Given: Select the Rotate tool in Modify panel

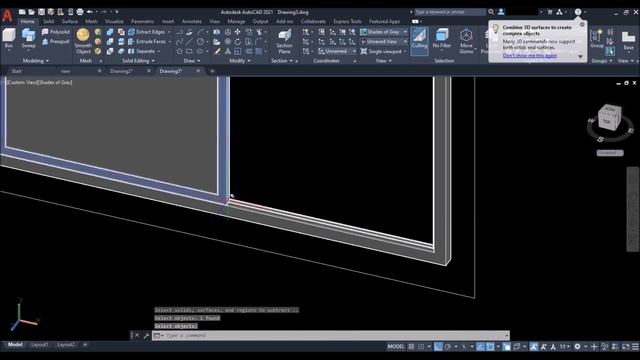Looking at the screenshot, I should 238,42.
